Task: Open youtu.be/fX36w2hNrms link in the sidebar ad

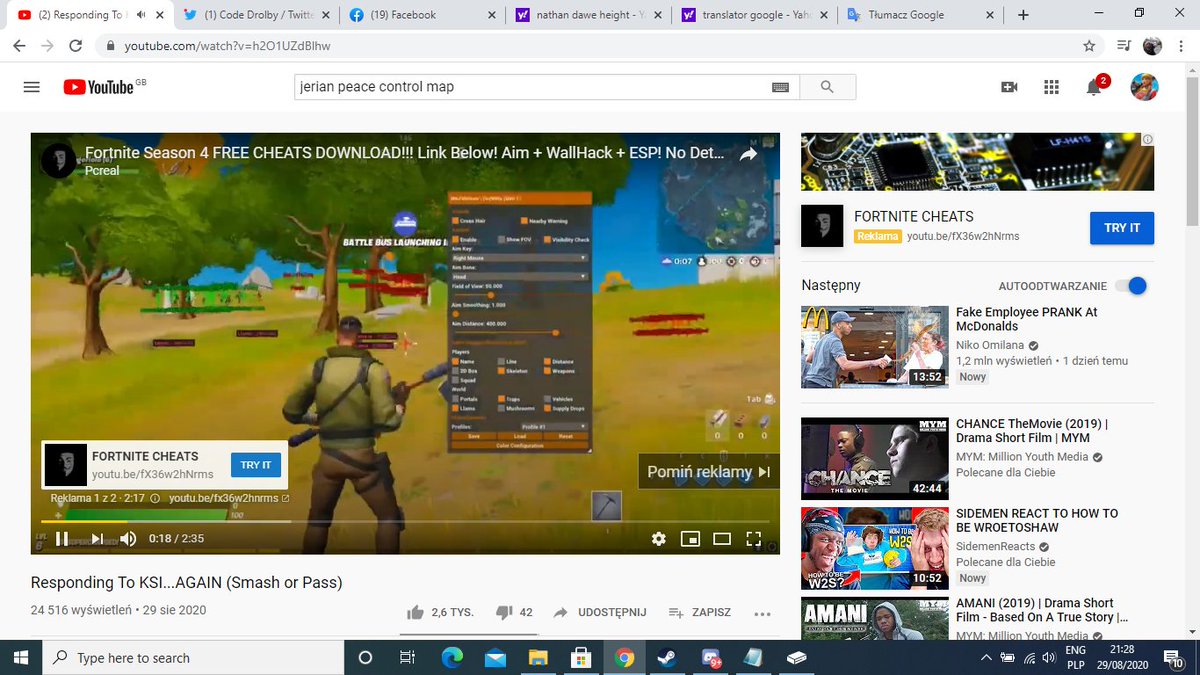Action: tap(963, 237)
